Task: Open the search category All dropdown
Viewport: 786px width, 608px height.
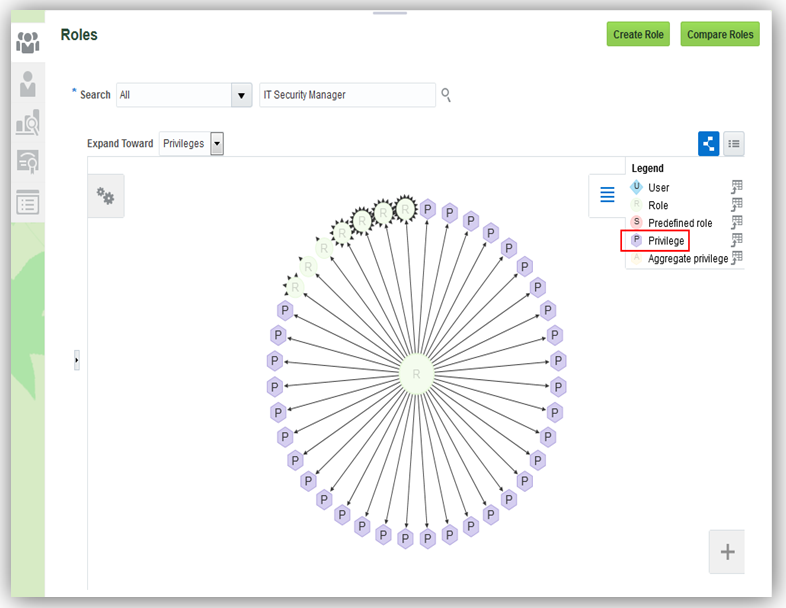Action: tap(241, 95)
